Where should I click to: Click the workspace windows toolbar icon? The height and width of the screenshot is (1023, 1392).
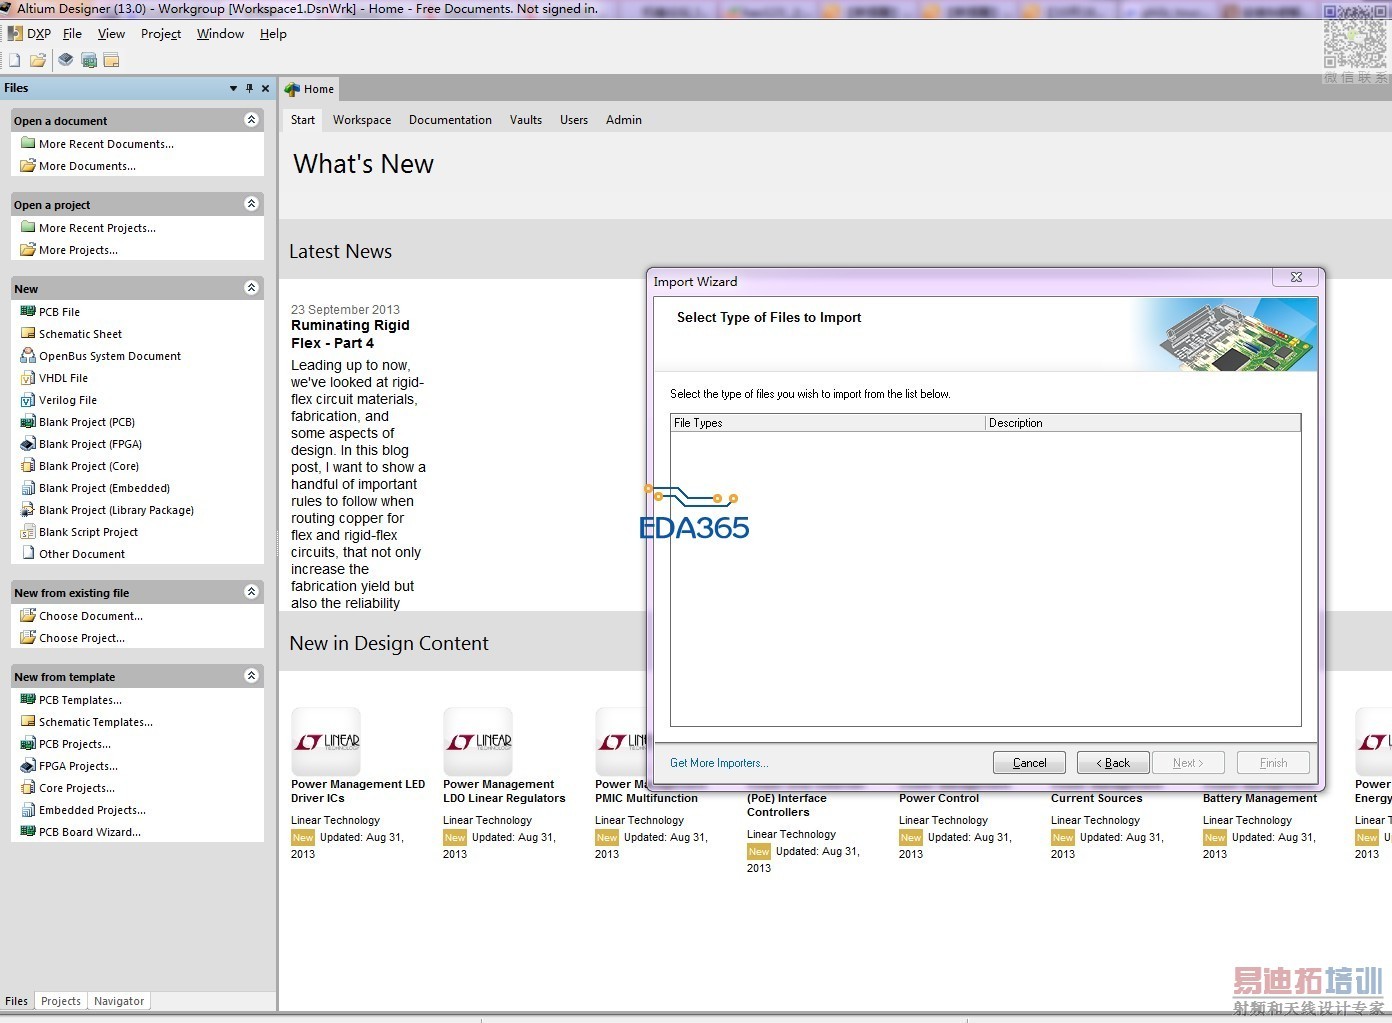(x=111, y=60)
